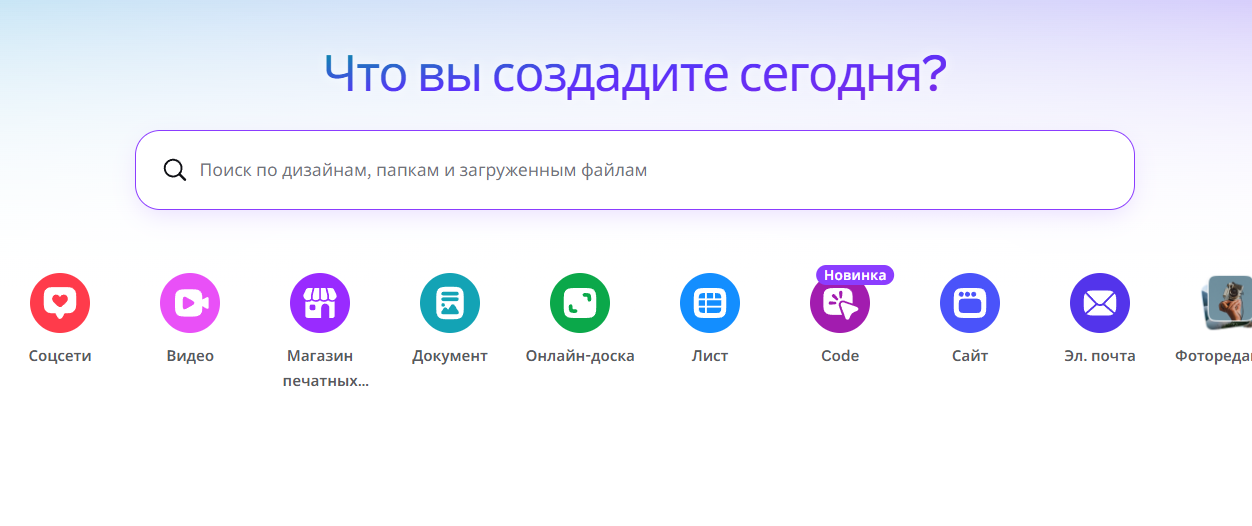Open the Фоторедактор photo thumbnail

point(1226,303)
